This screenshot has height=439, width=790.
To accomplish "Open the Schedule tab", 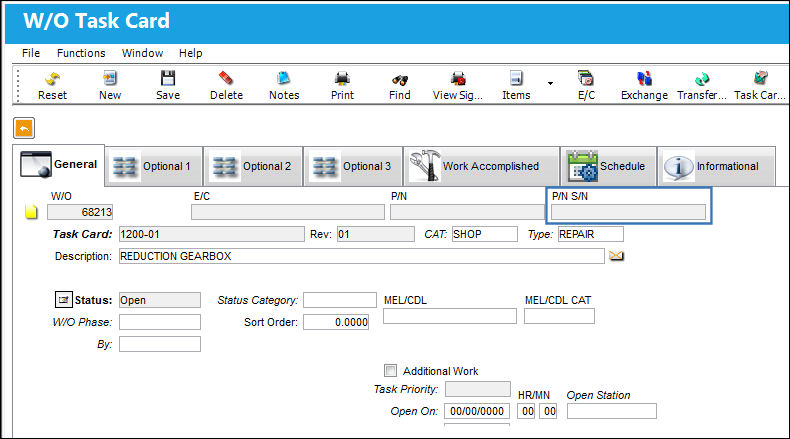I will coord(609,166).
